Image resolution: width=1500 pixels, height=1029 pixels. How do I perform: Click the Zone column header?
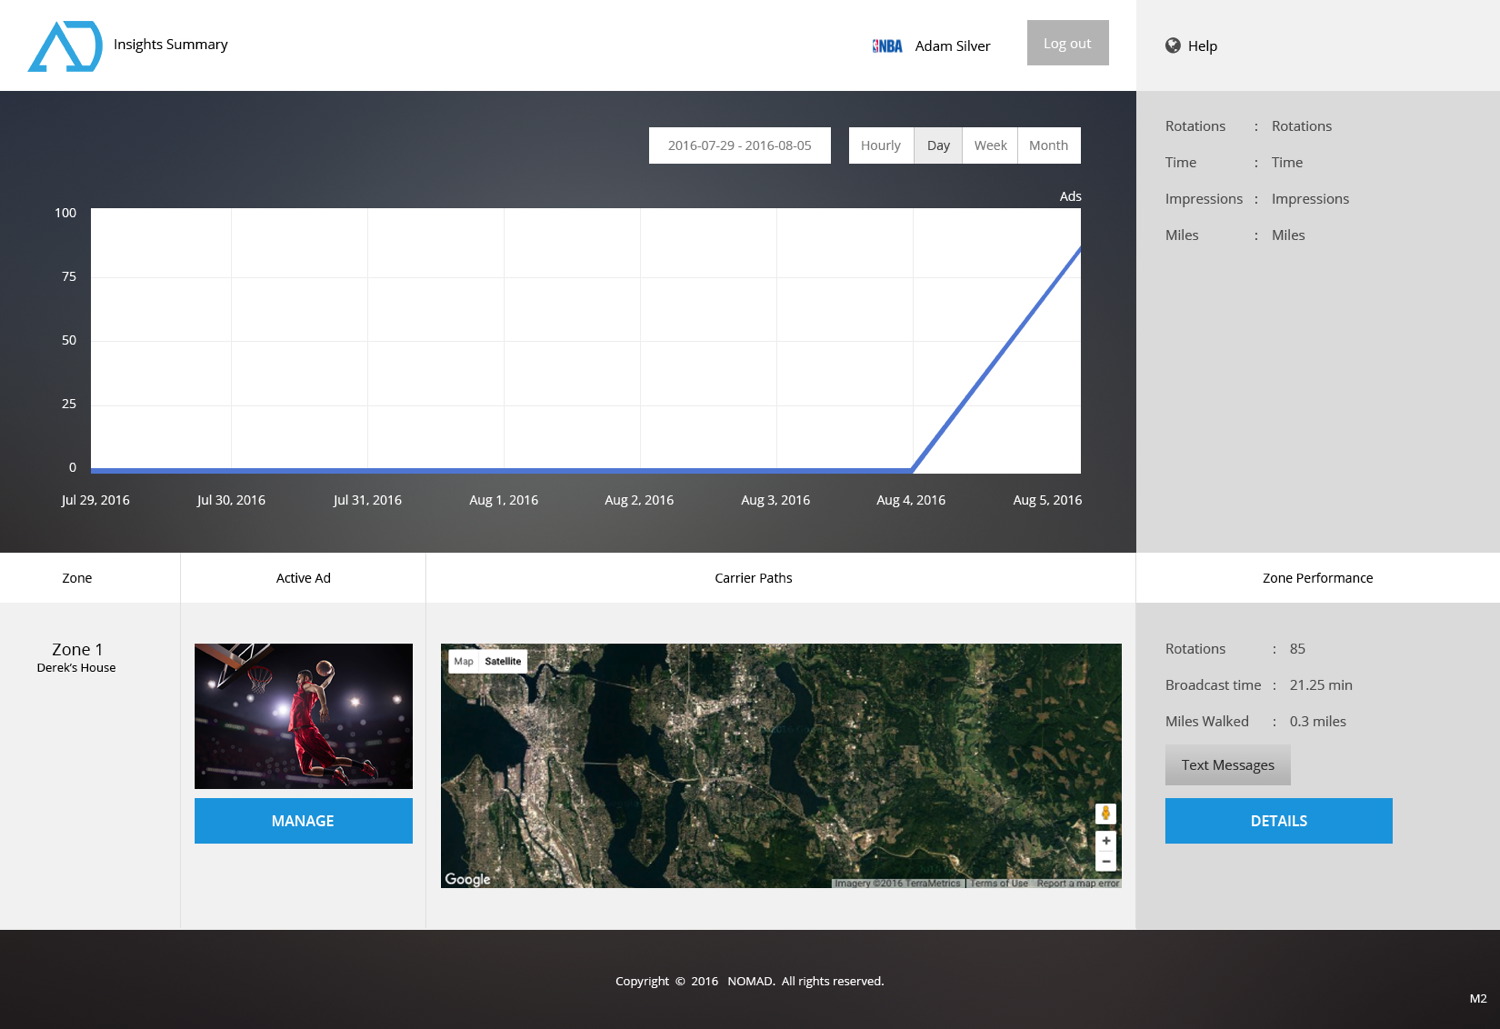pyautogui.click(x=77, y=578)
